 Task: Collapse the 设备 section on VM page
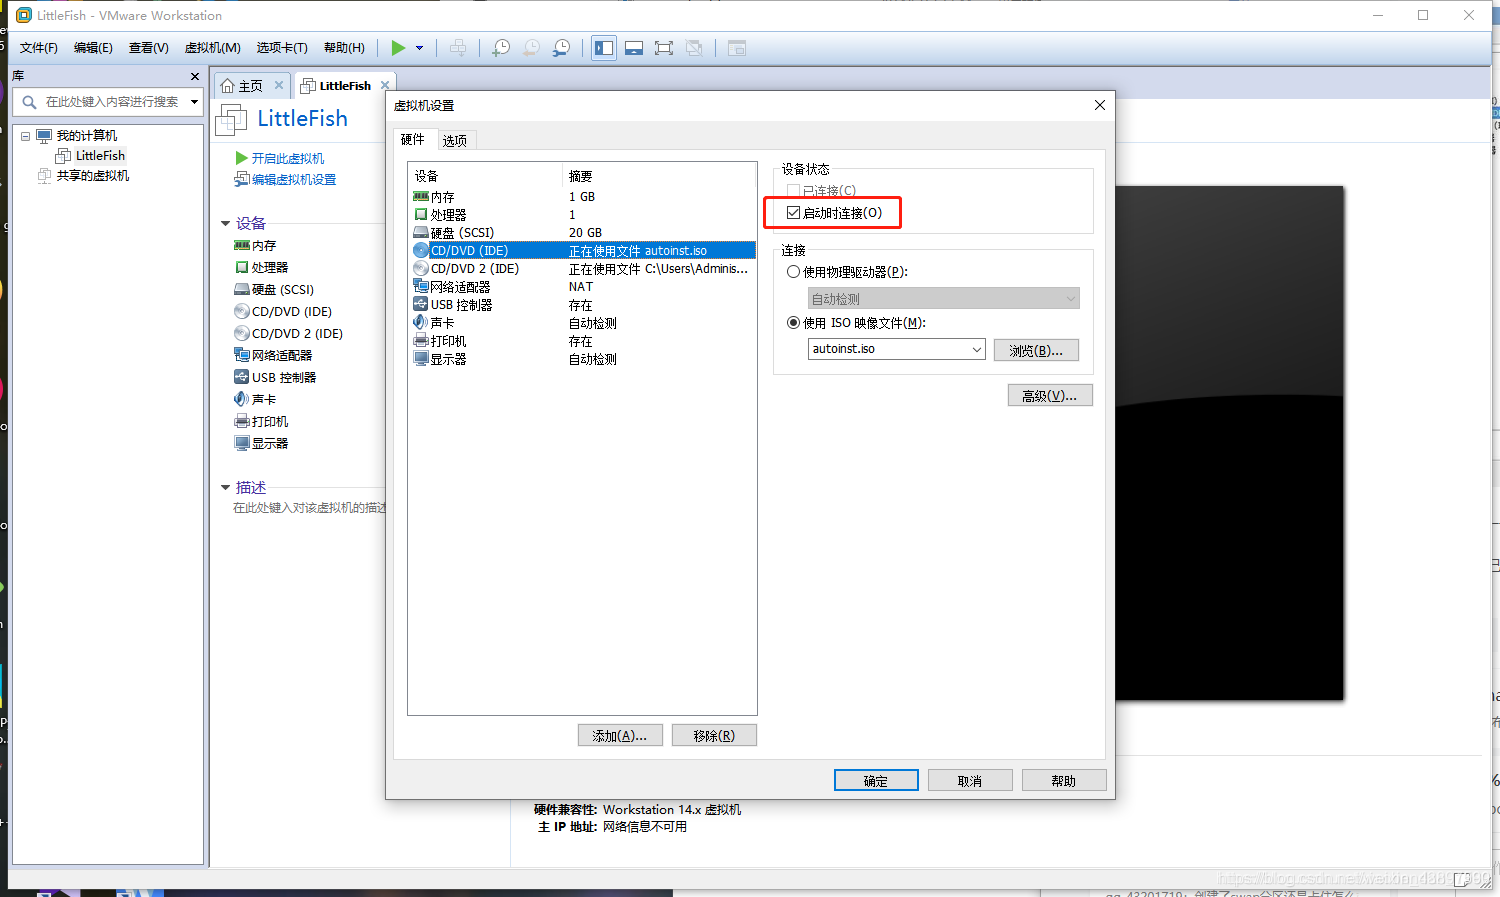pyautogui.click(x=226, y=224)
